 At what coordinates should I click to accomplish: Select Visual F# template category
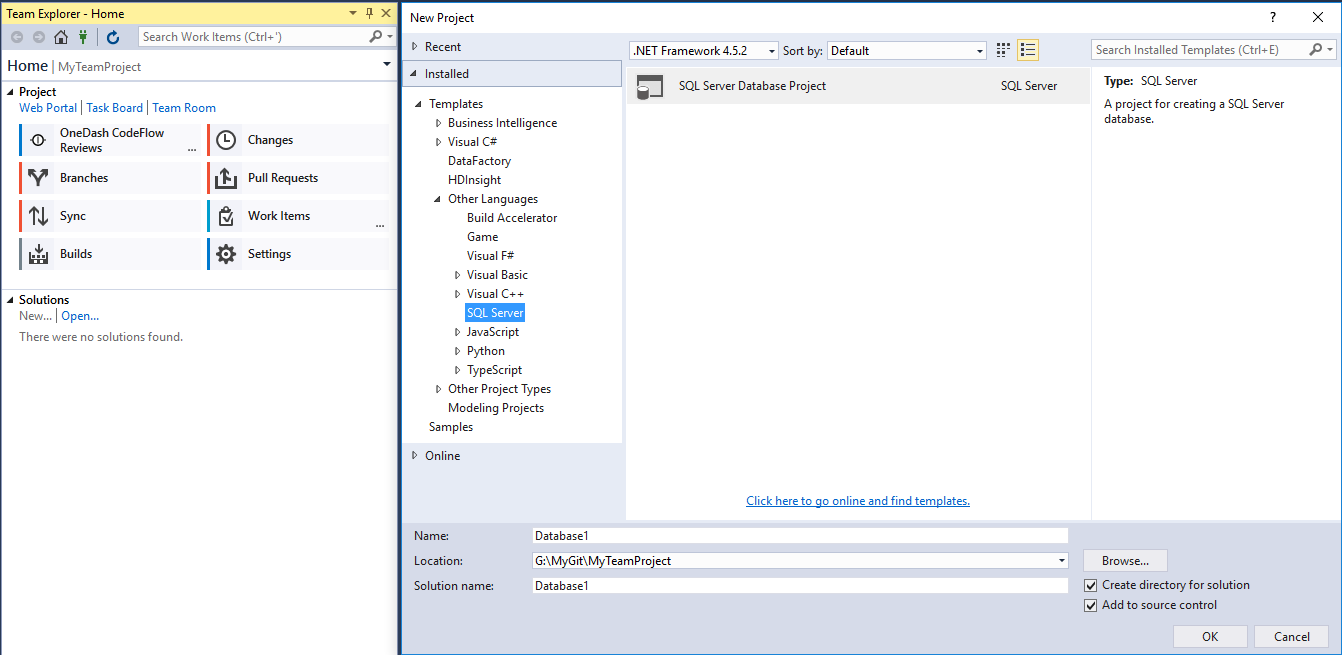pyautogui.click(x=490, y=256)
